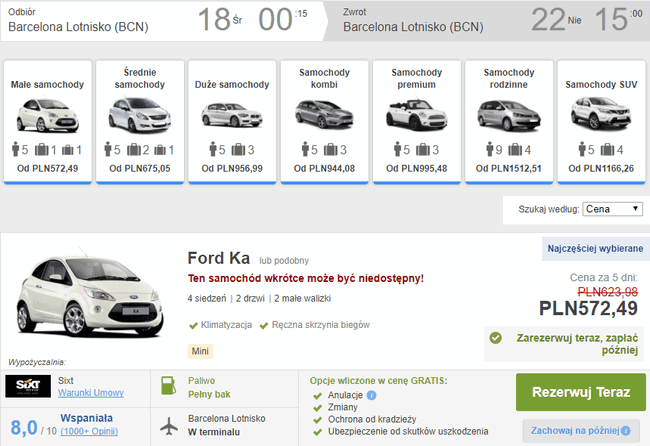Click the crossed-out price PLN623,98
This screenshot has width=650, height=446.
(x=608, y=292)
